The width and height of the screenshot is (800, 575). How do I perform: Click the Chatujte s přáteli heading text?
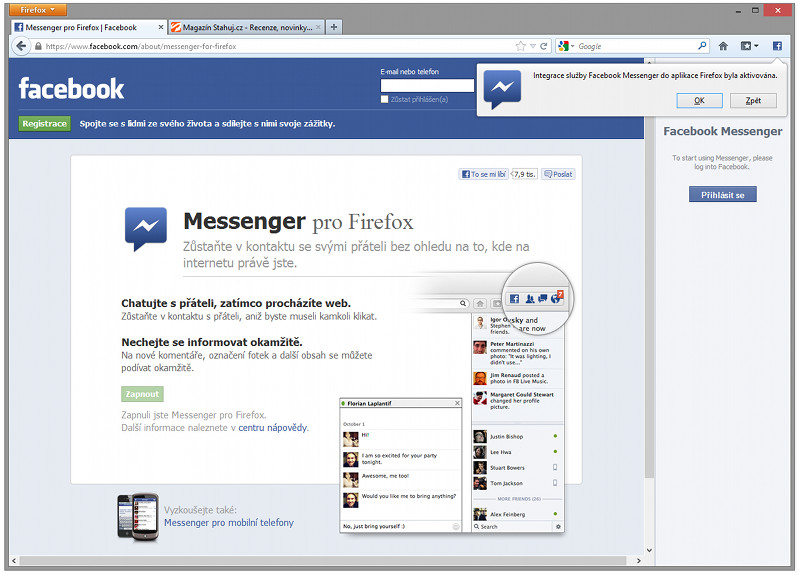click(x=236, y=303)
